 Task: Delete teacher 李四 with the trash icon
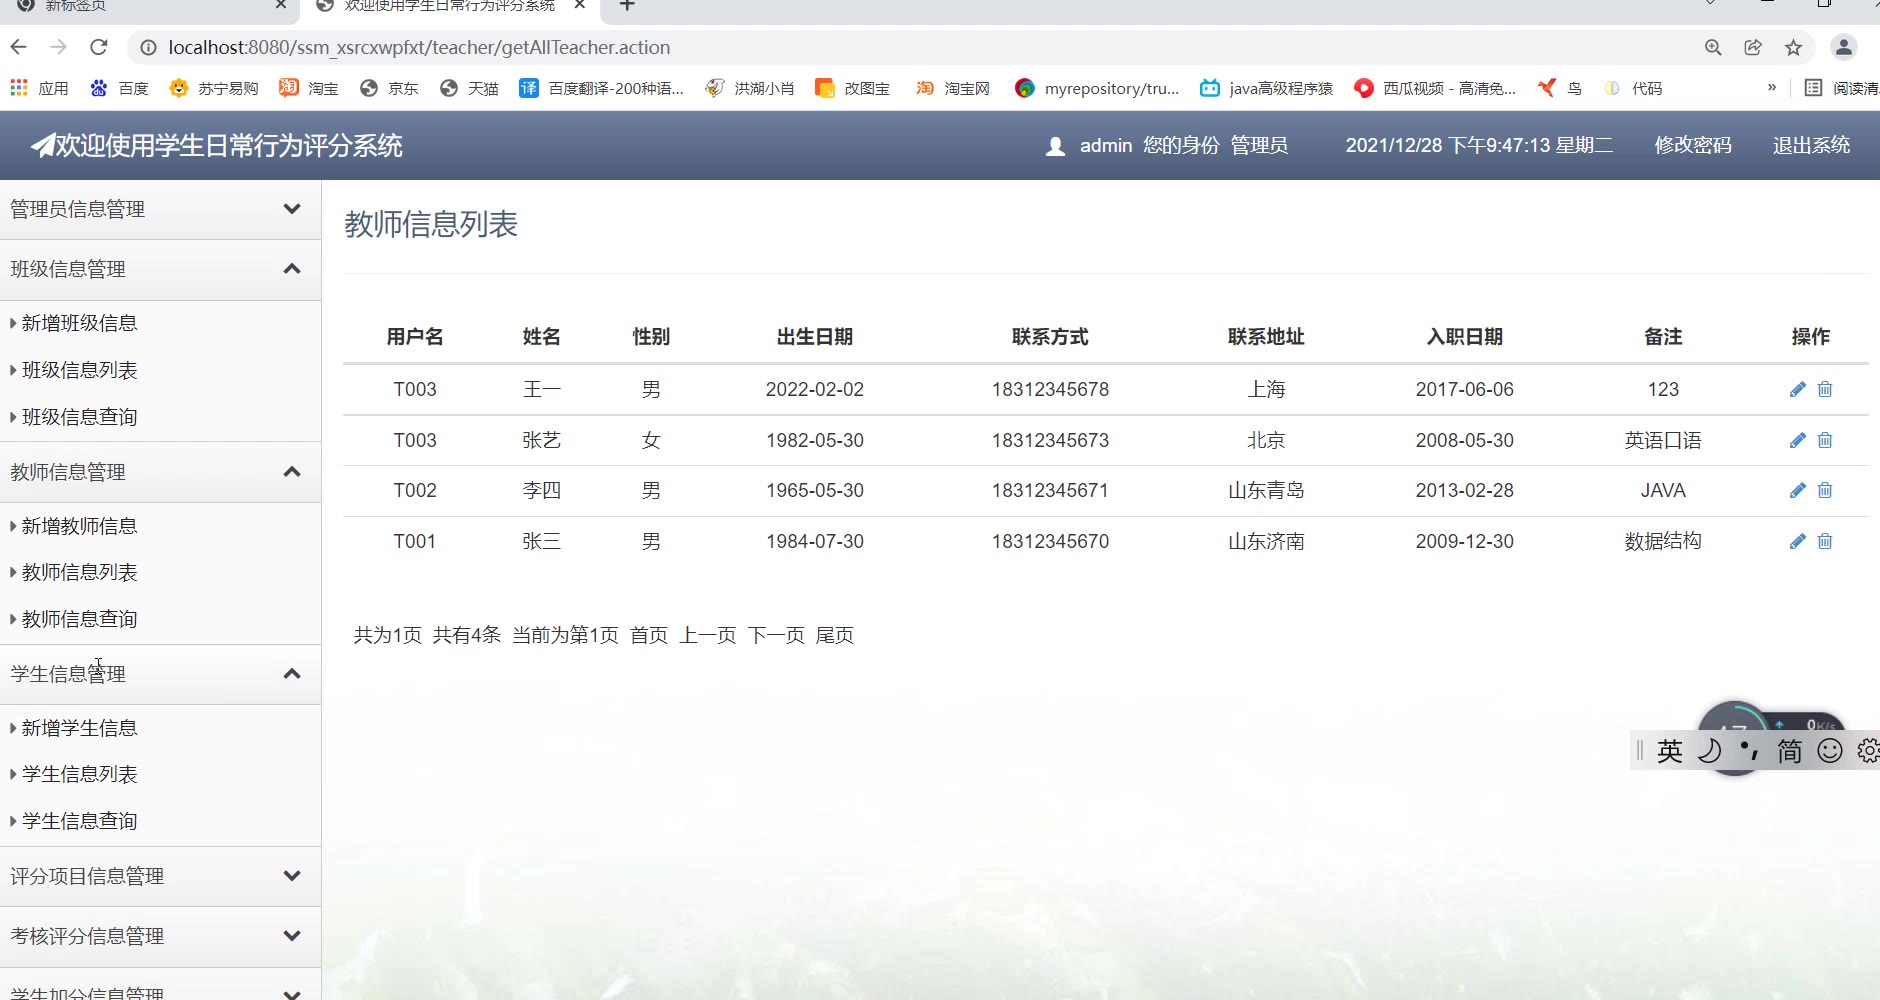point(1825,490)
